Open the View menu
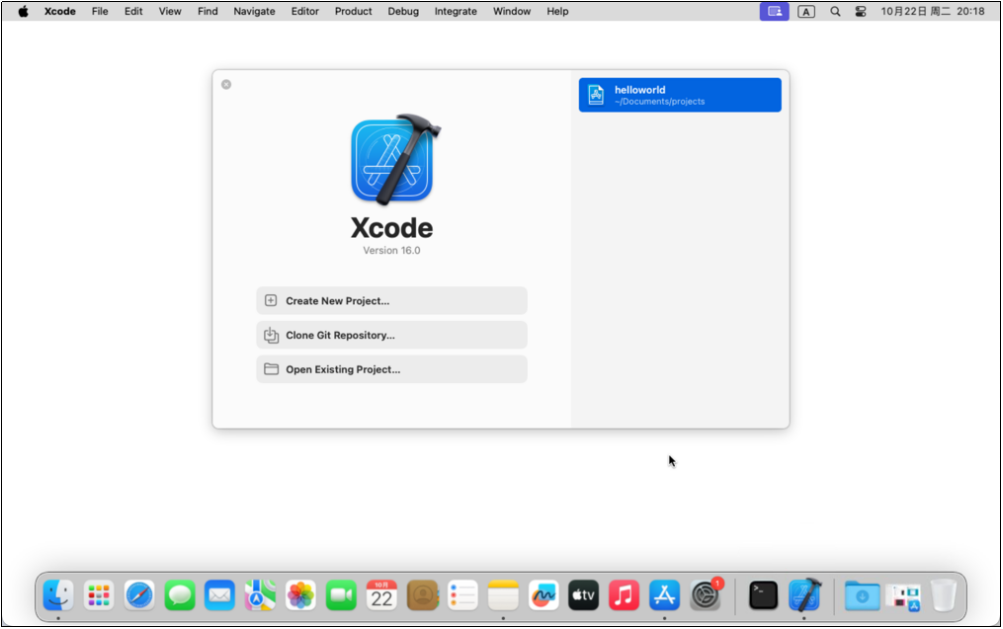Screen dimensions: 1003x629 coord(170,12)
